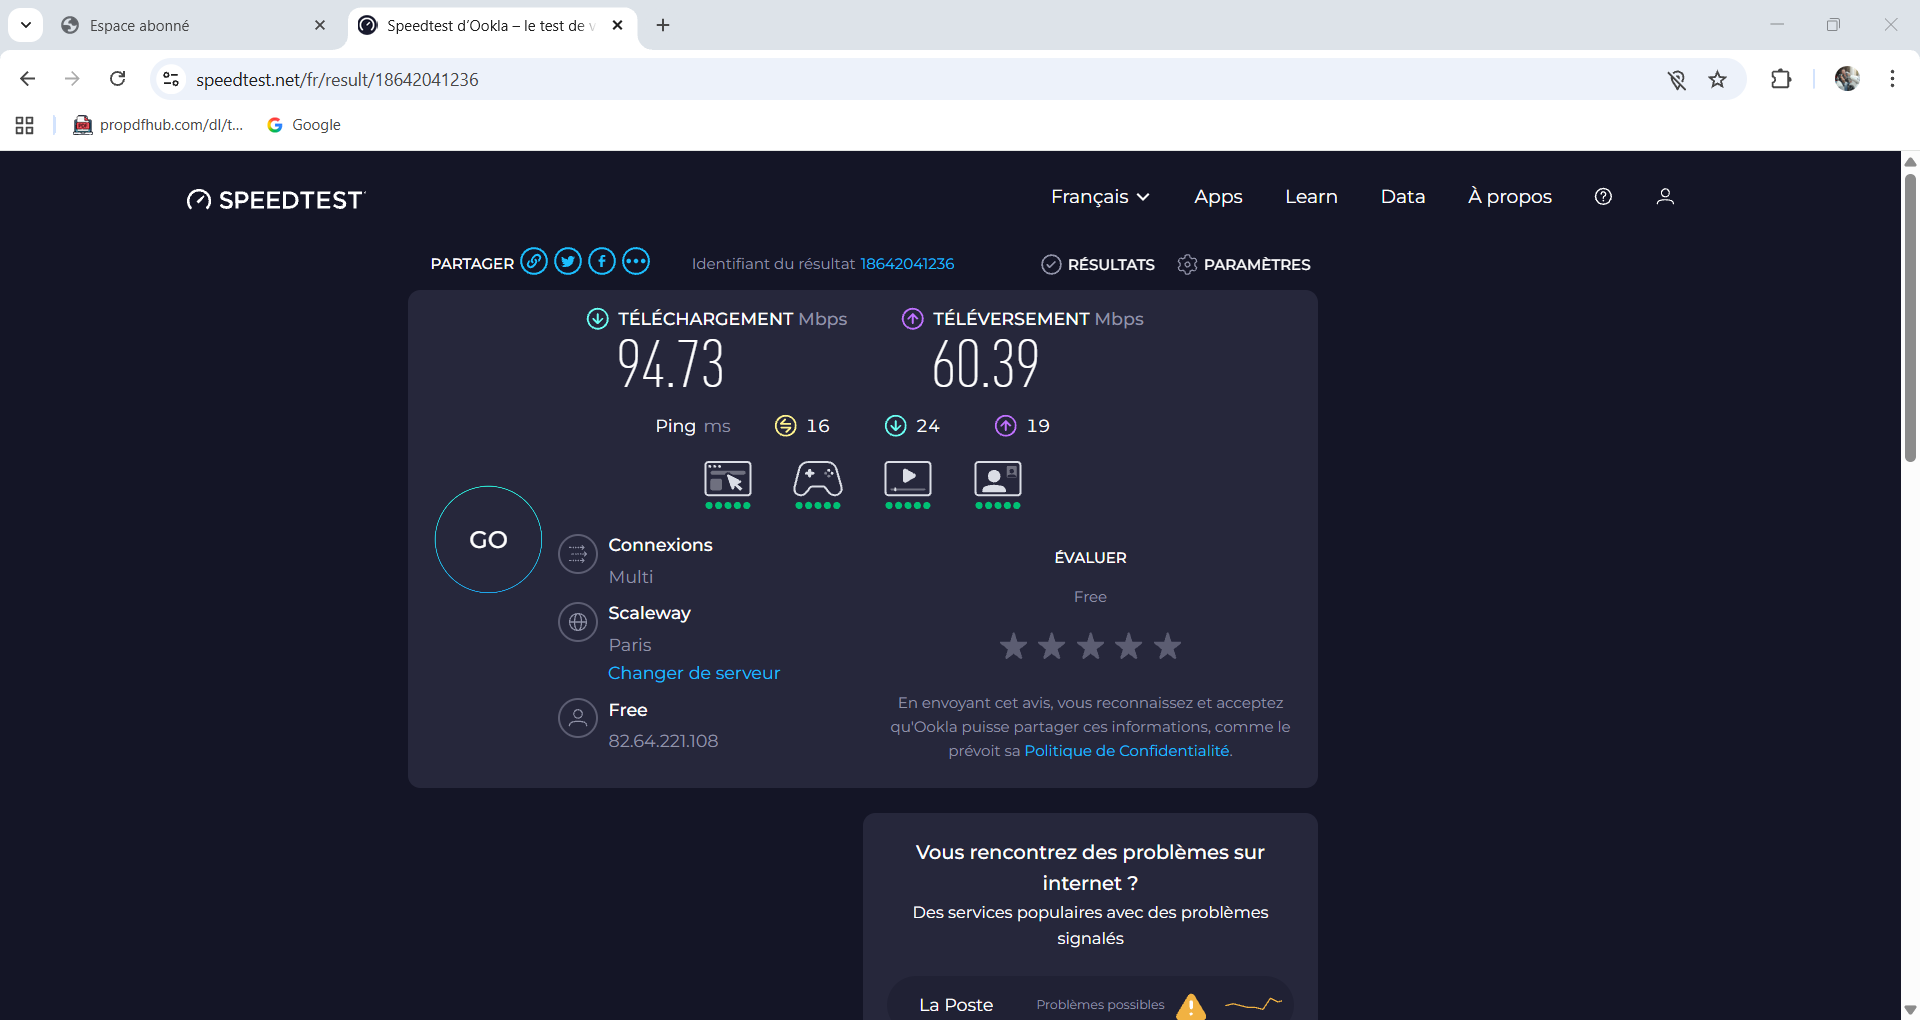Go back to the previous page
Screen dimensions: 1920x1020
pyautogui.click(x=28, y=79)
